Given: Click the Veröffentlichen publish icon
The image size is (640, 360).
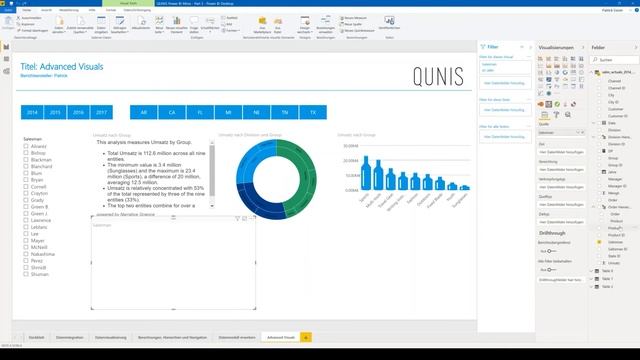Looking at the screenshot, I should click(x=389, y=23).
